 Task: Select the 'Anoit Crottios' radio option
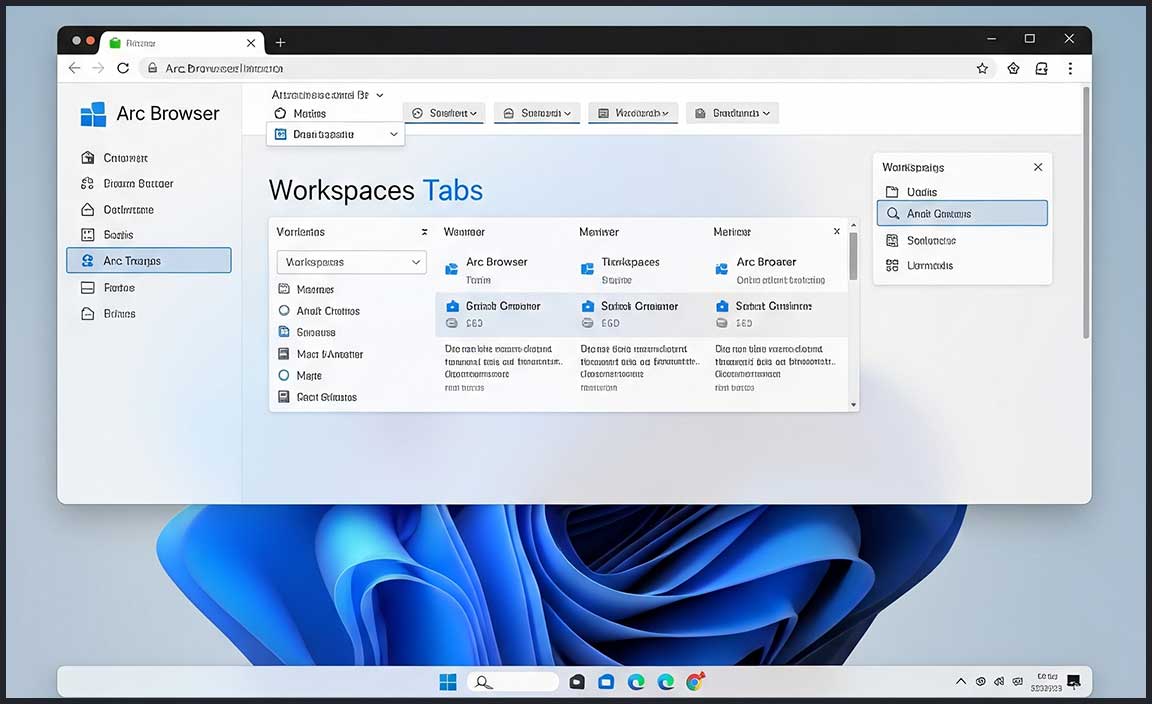pyautogui.click(x=284, y=310)
